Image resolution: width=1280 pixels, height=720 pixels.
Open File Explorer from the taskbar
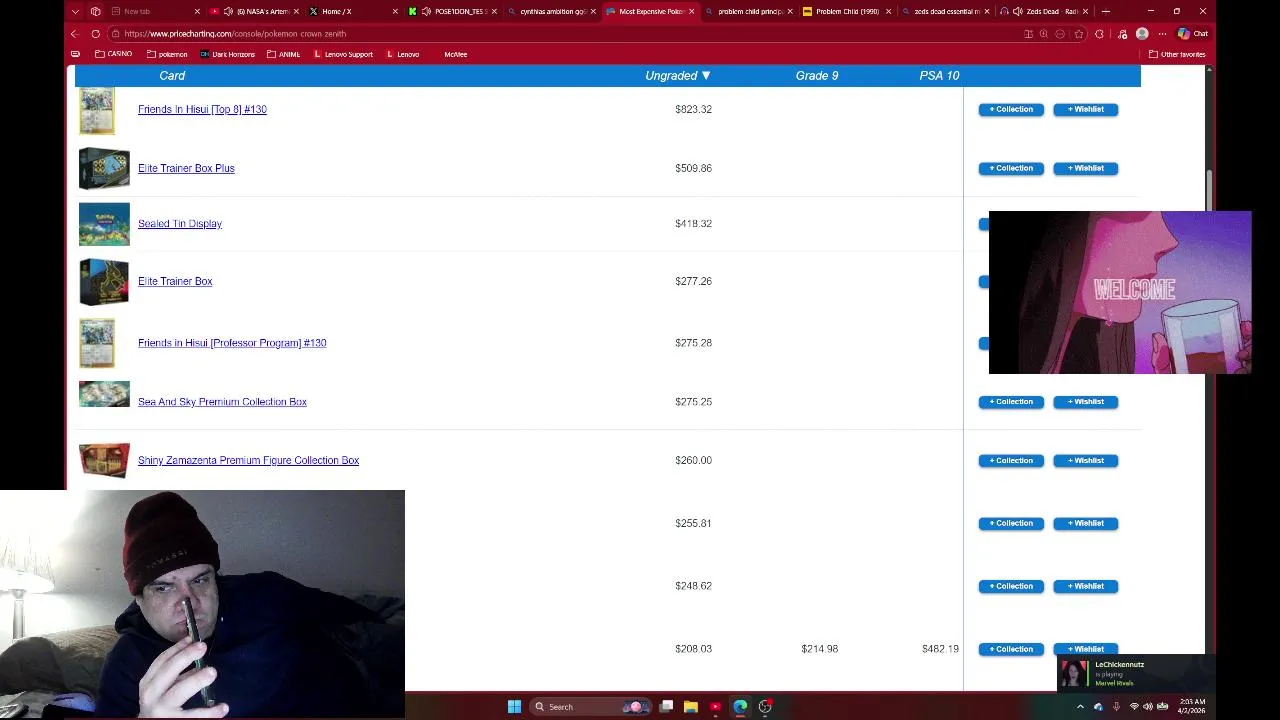(x=691, y=707)
